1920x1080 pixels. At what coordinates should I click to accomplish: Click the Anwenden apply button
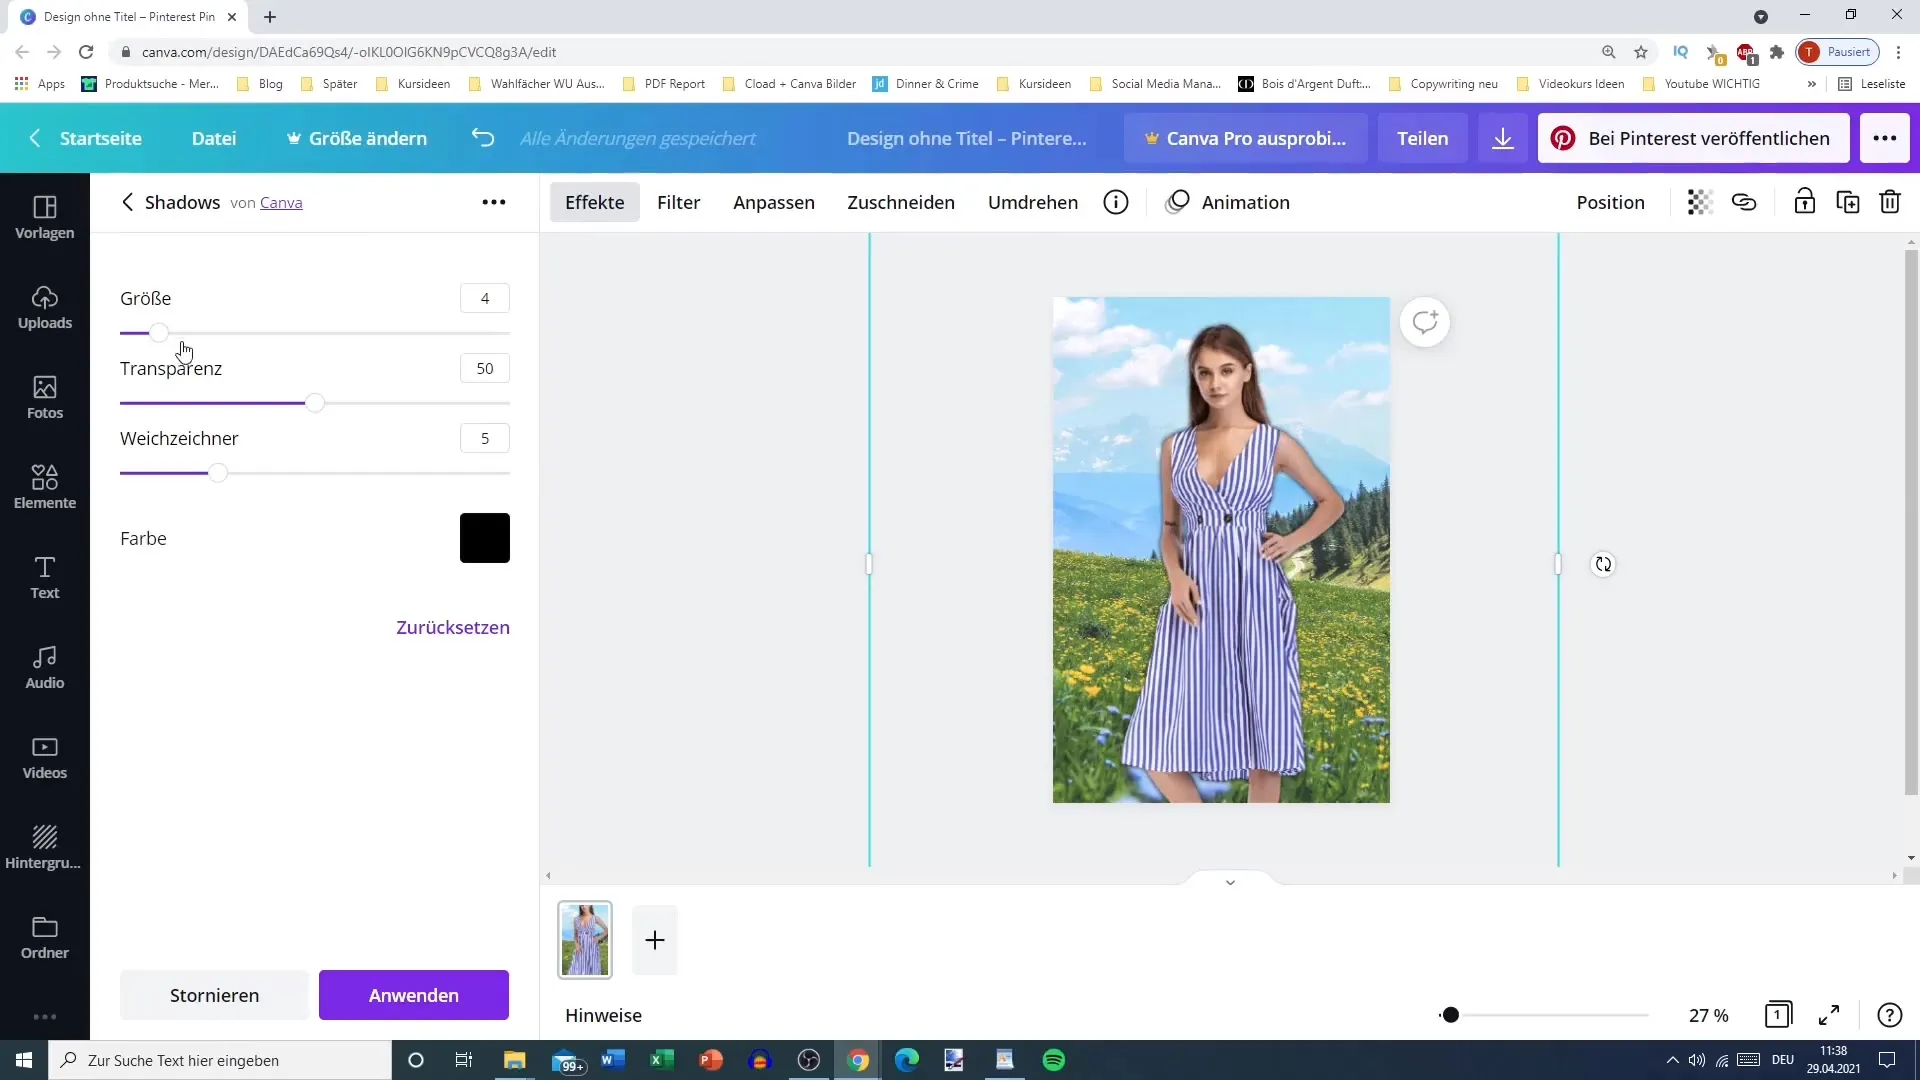coord(414,995)
